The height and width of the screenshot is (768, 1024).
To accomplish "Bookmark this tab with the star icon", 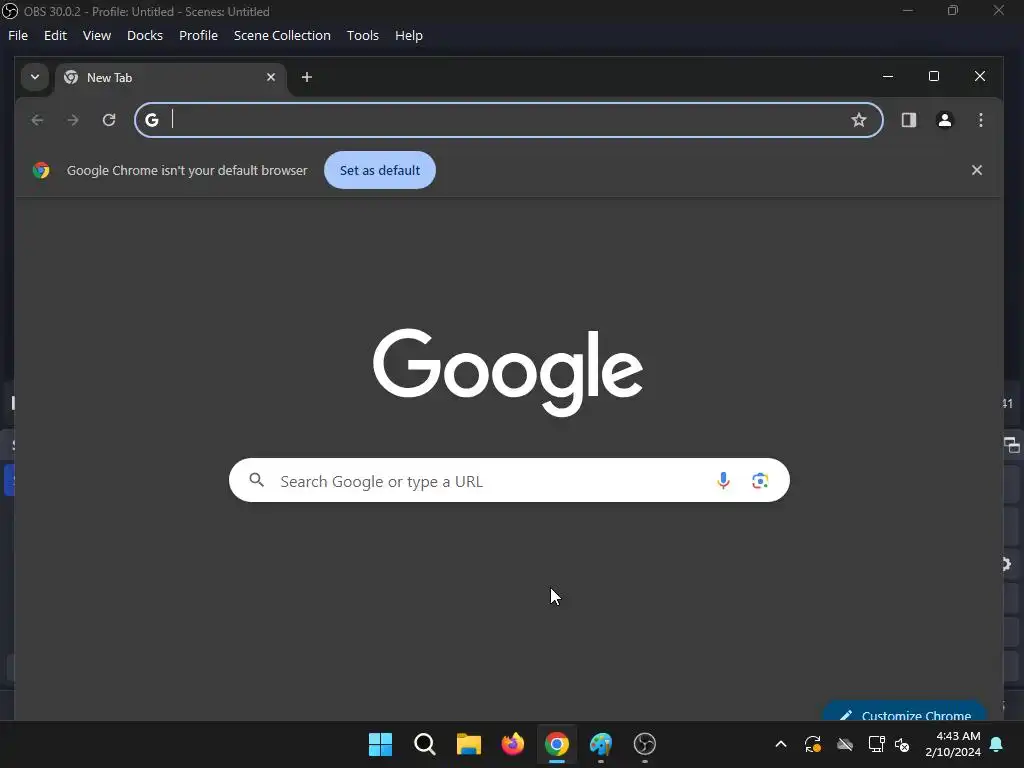I will (x=859, y=120).
